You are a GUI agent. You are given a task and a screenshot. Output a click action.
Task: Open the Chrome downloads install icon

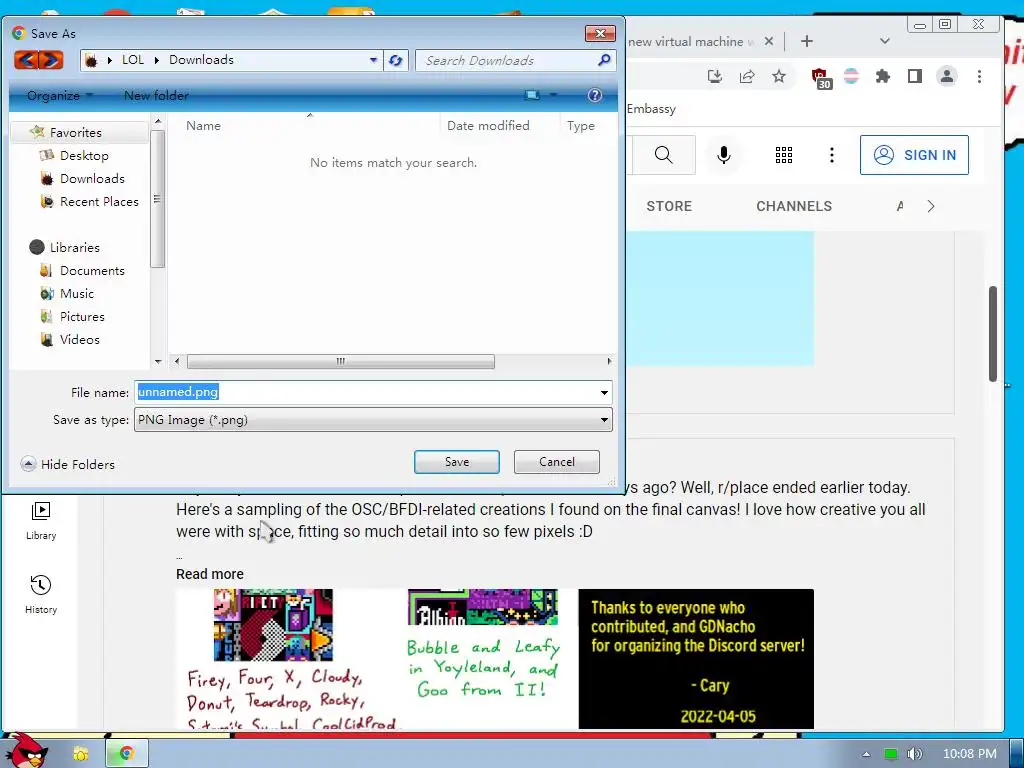tap(715, 76)
